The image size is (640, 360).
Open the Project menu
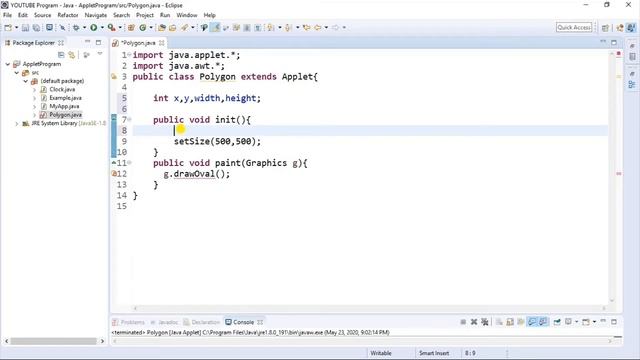click(x=145, y=15)
